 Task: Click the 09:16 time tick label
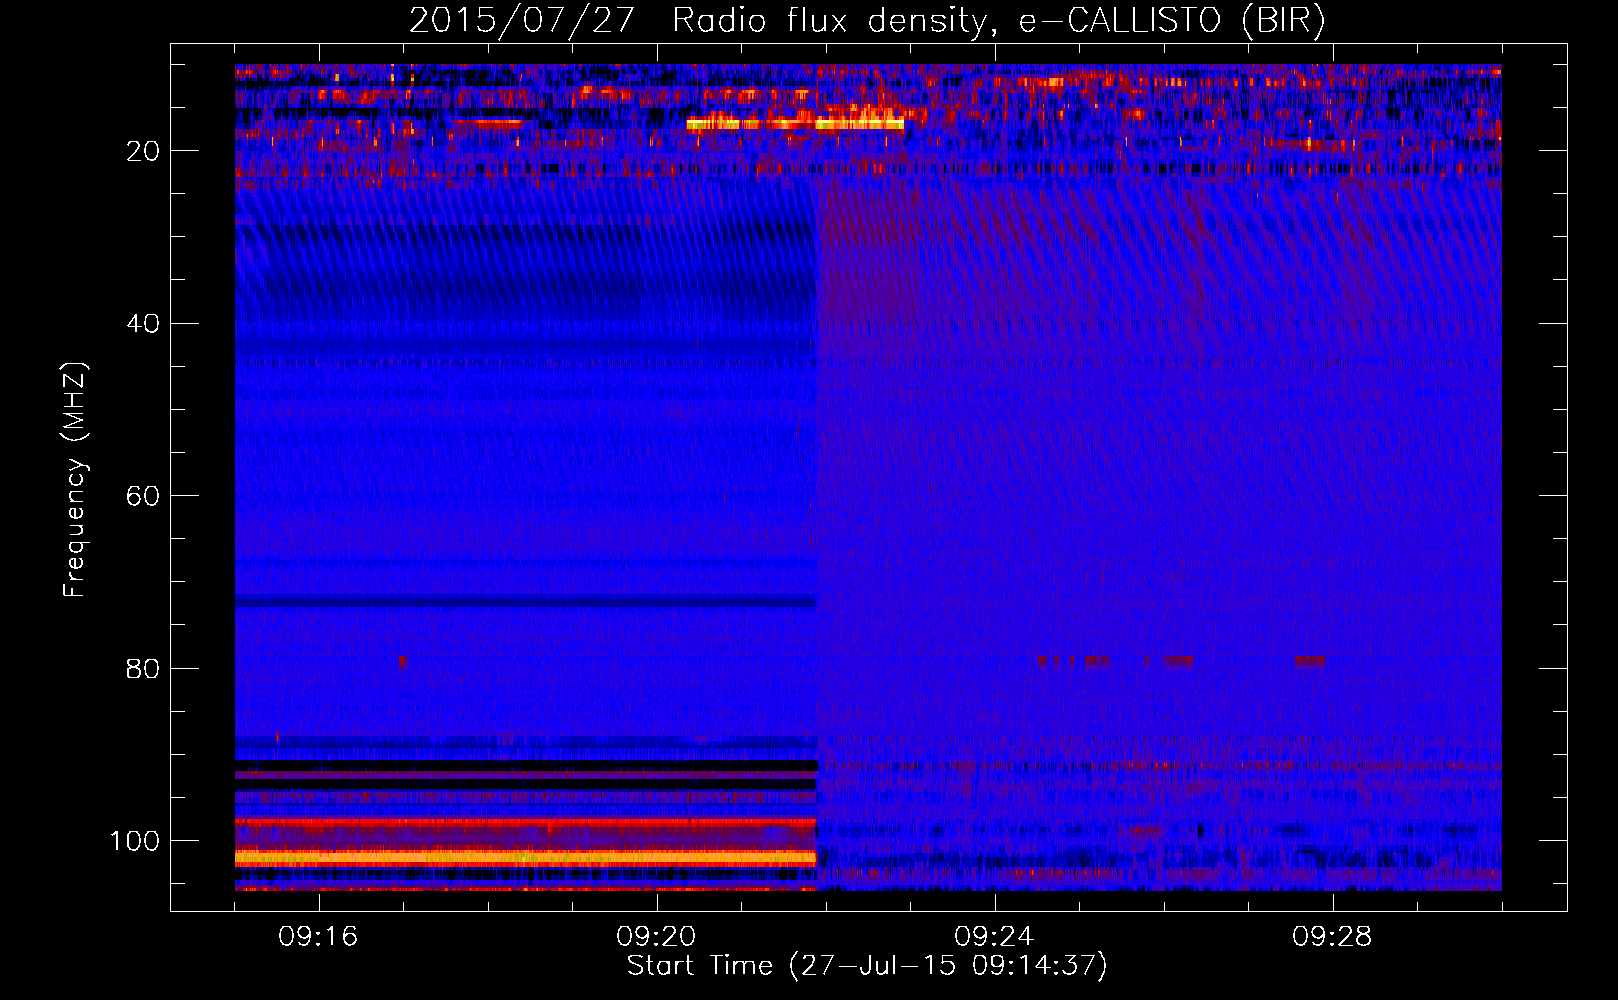point(319,936)
